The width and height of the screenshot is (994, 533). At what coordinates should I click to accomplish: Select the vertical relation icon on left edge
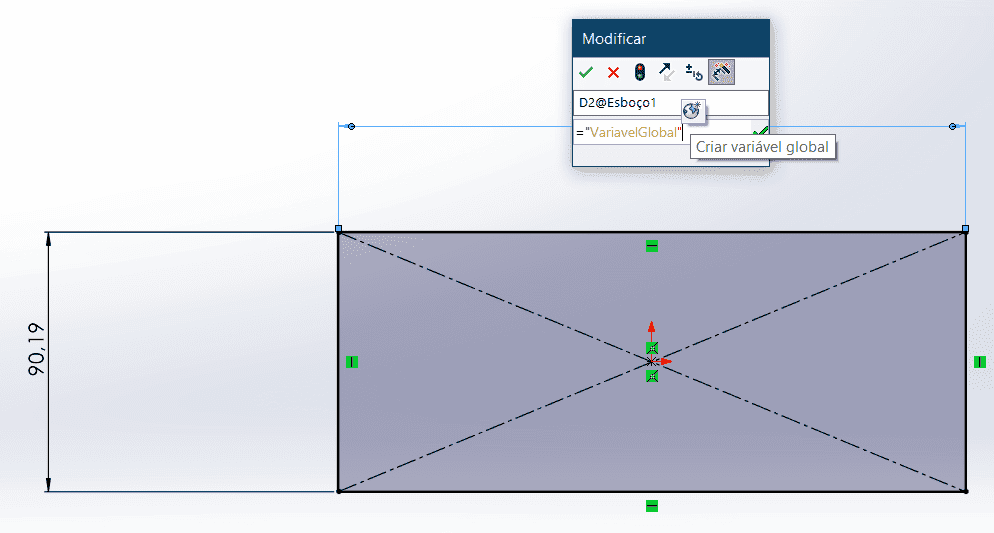[x=352, y=362]
